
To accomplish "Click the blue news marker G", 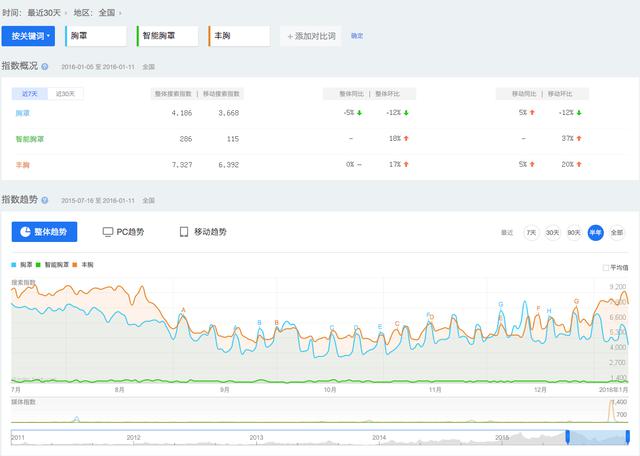I will pos(501,304).
